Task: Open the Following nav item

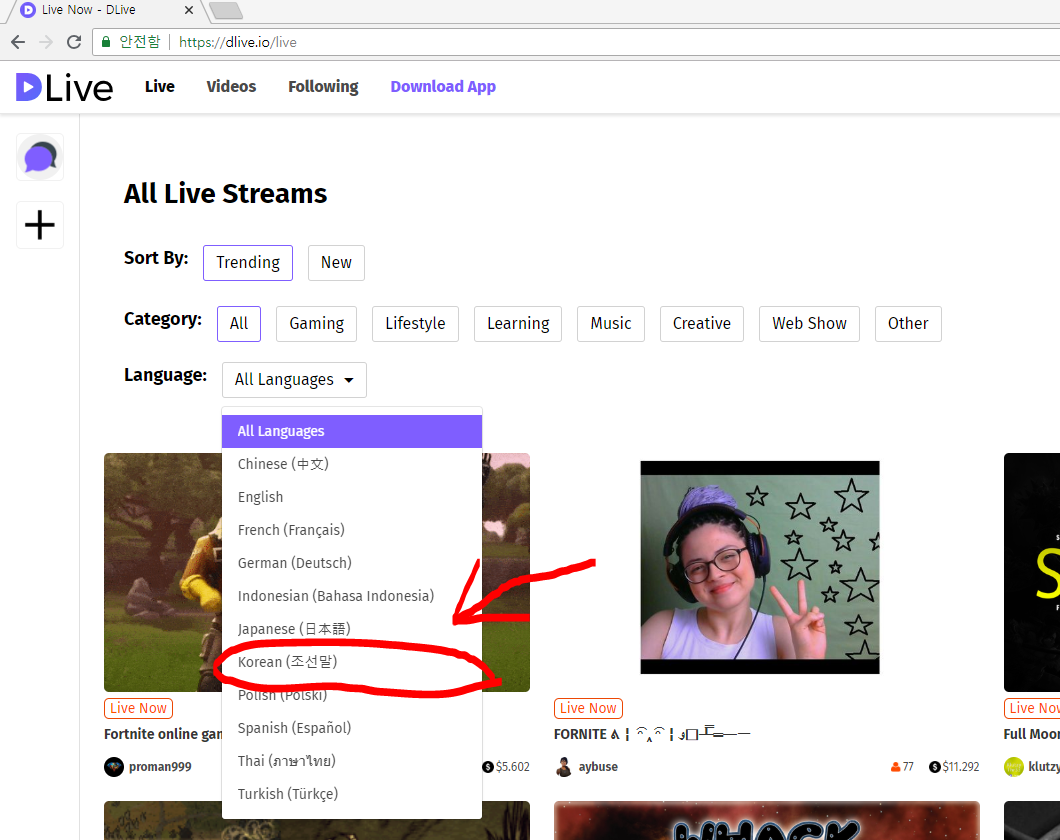Action: click(x=323, y=87)
